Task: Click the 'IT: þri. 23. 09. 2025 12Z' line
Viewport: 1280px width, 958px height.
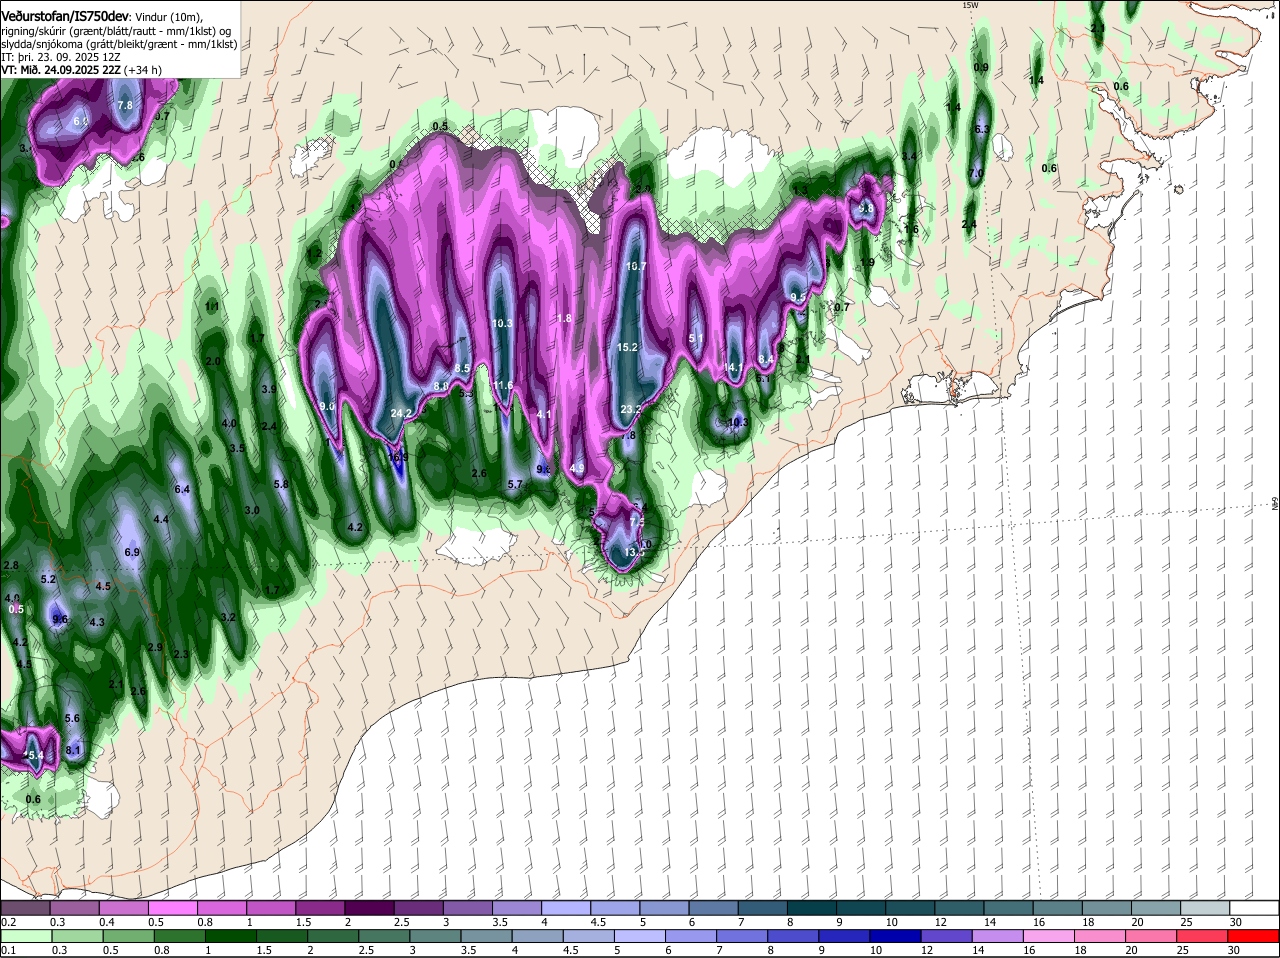Action: [62, 57]
